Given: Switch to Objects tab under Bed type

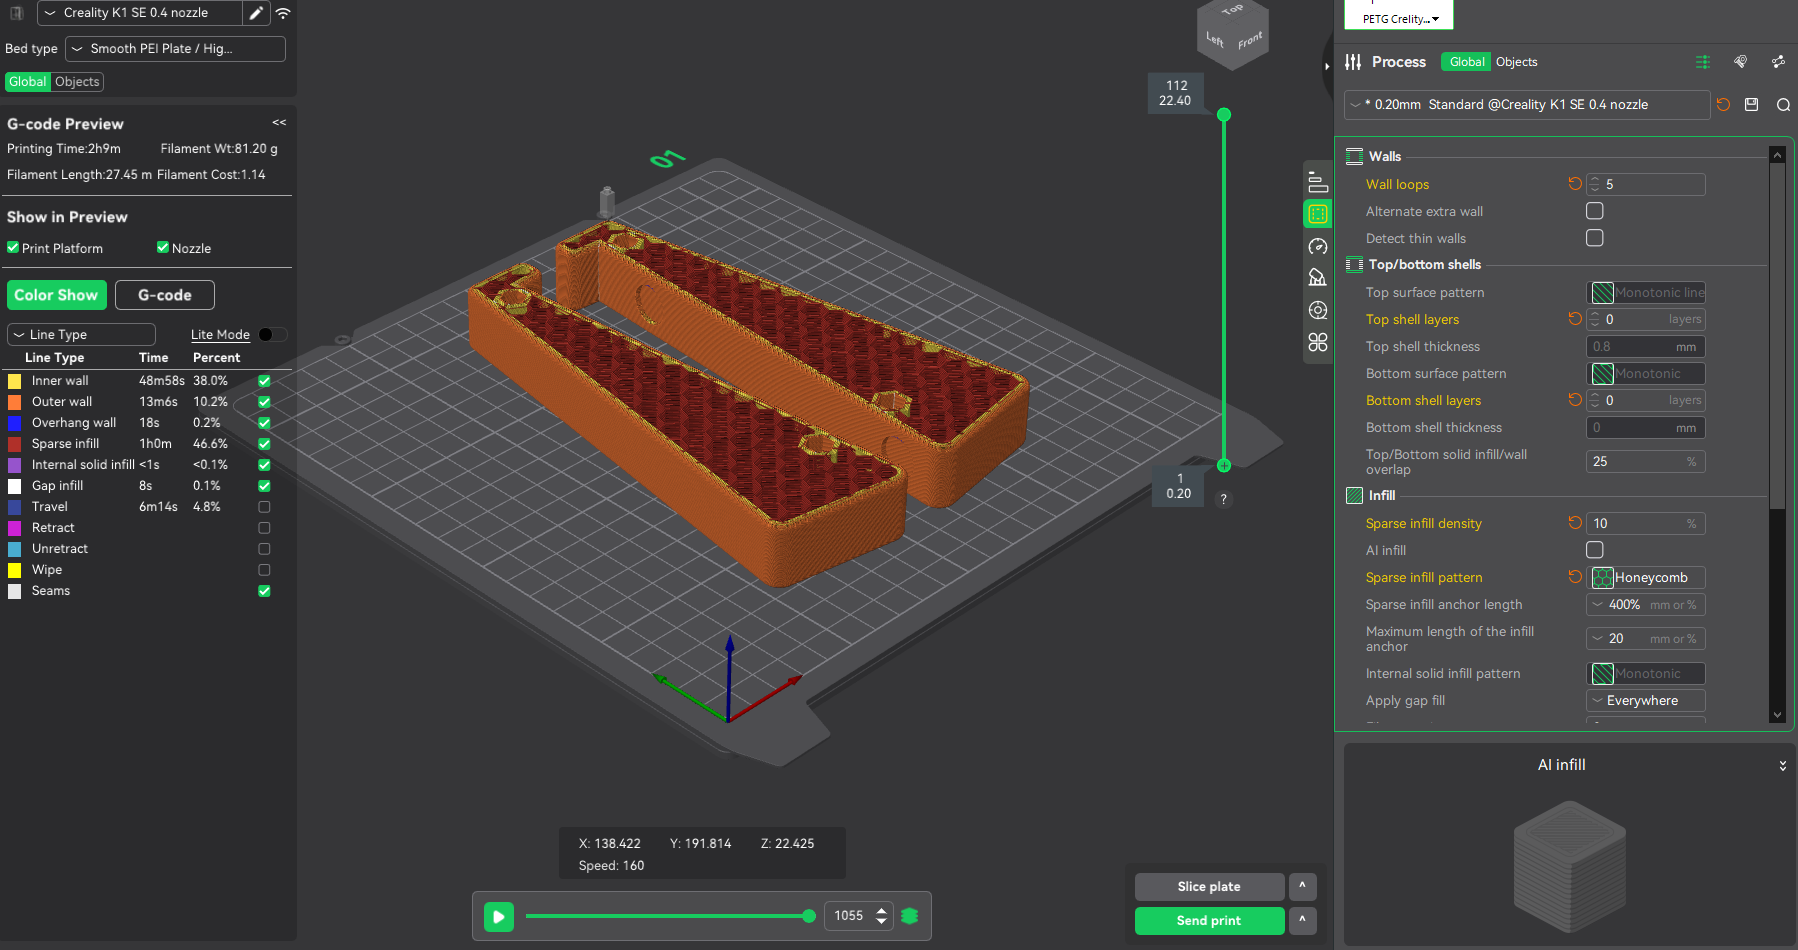Looking at the screenshot, I should (x=77, y=82).
